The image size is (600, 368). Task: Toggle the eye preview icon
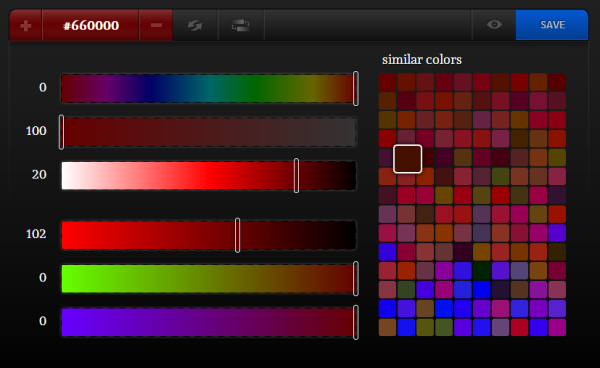[494, 25]
